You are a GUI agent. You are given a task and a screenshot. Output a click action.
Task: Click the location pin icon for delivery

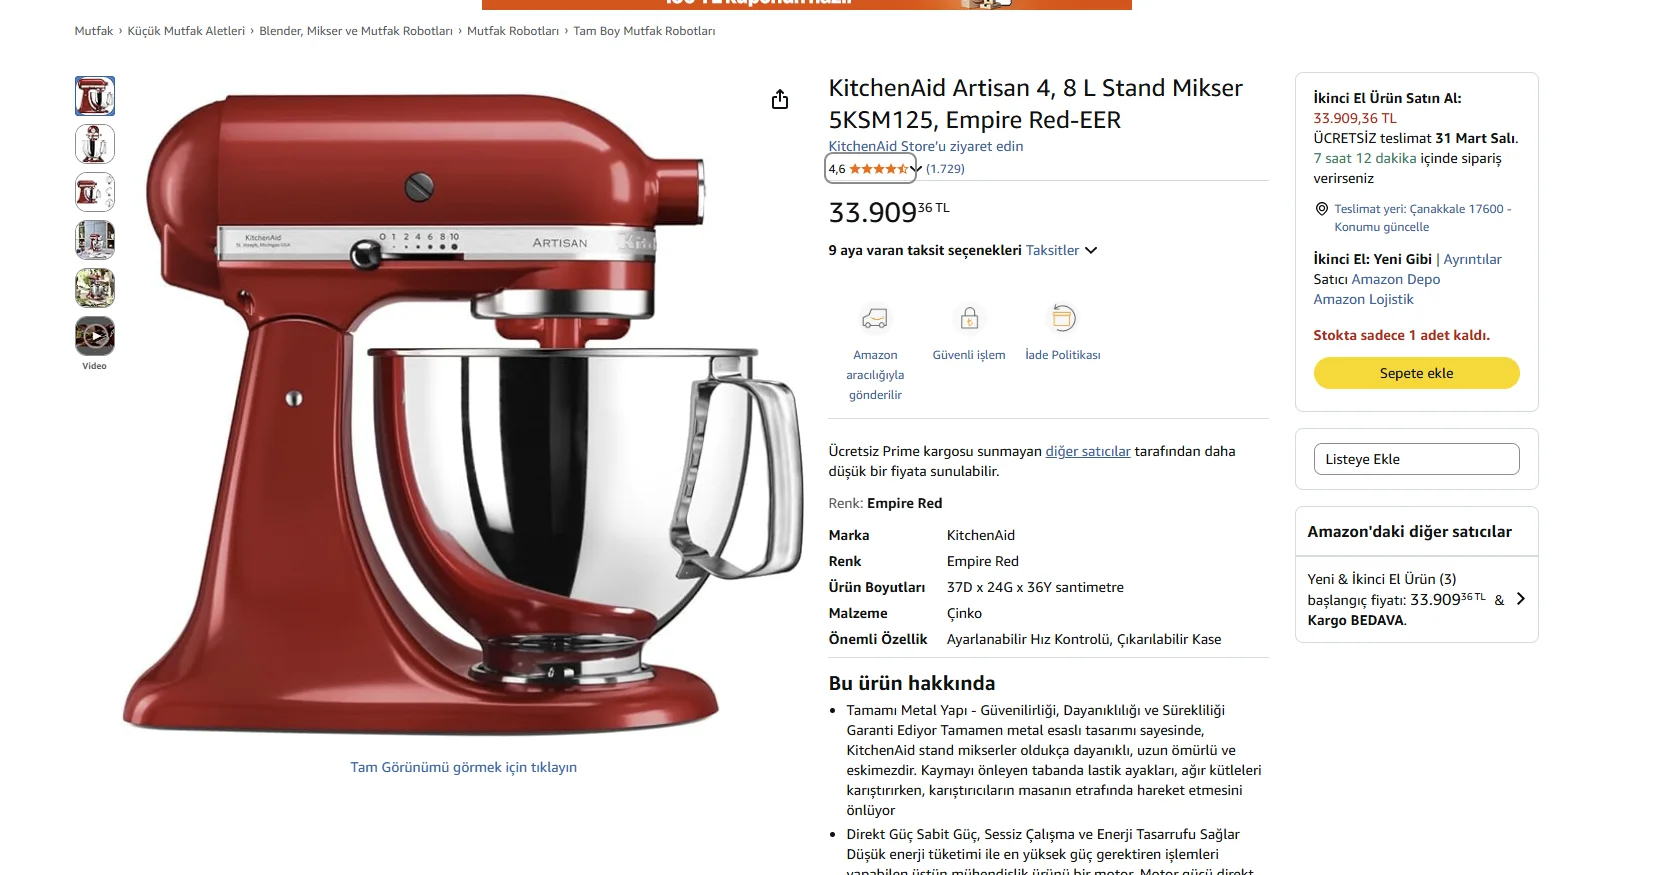[x=1321, y=209]
